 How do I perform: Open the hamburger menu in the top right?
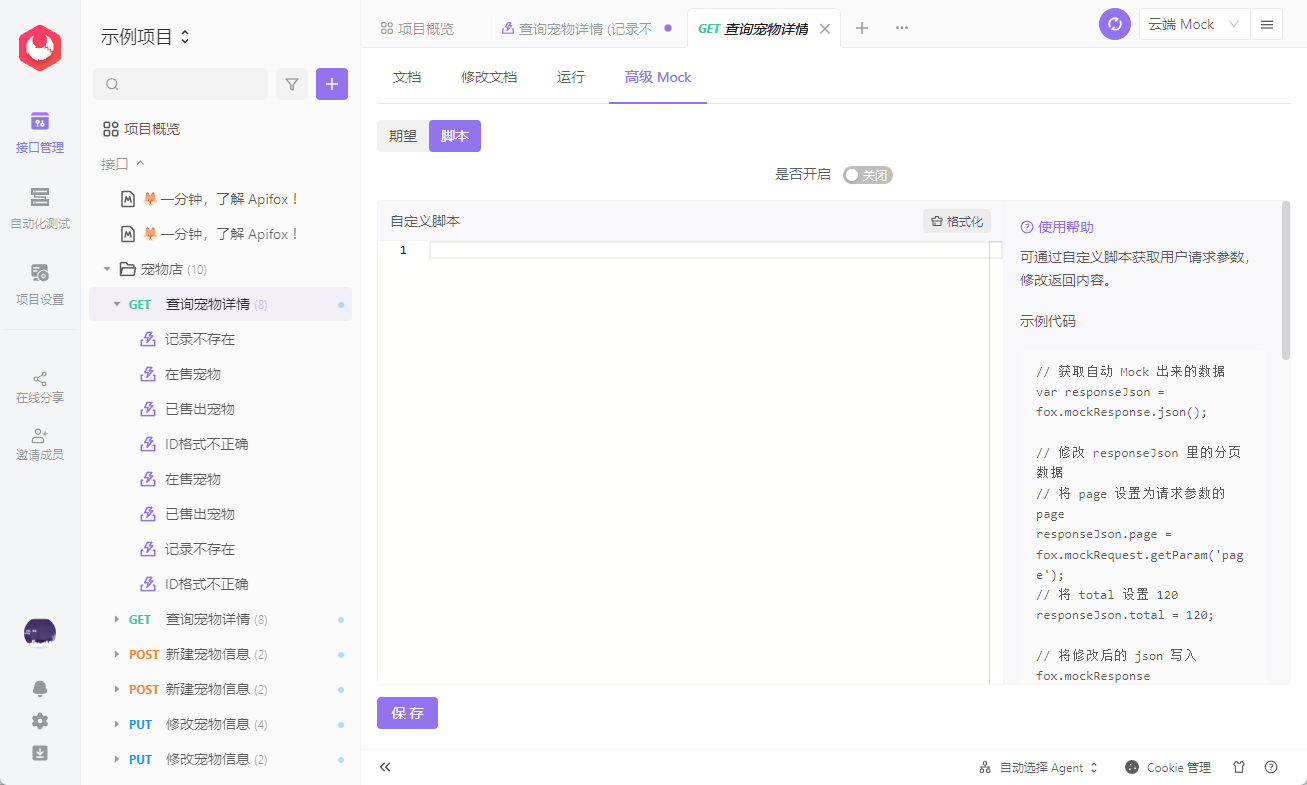[x=1266, y=23]
